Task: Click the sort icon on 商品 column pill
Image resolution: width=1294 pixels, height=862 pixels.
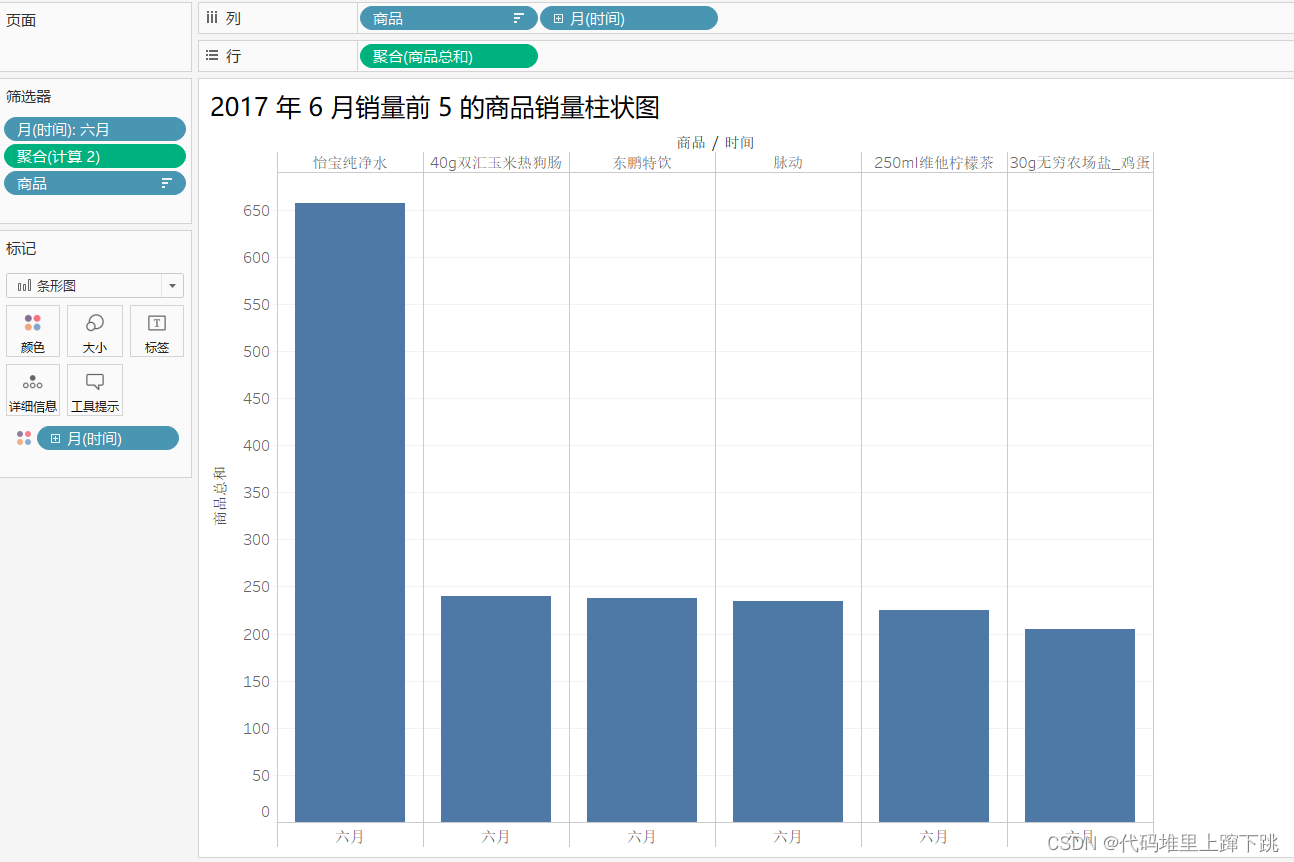Action: tap(518, 18)
